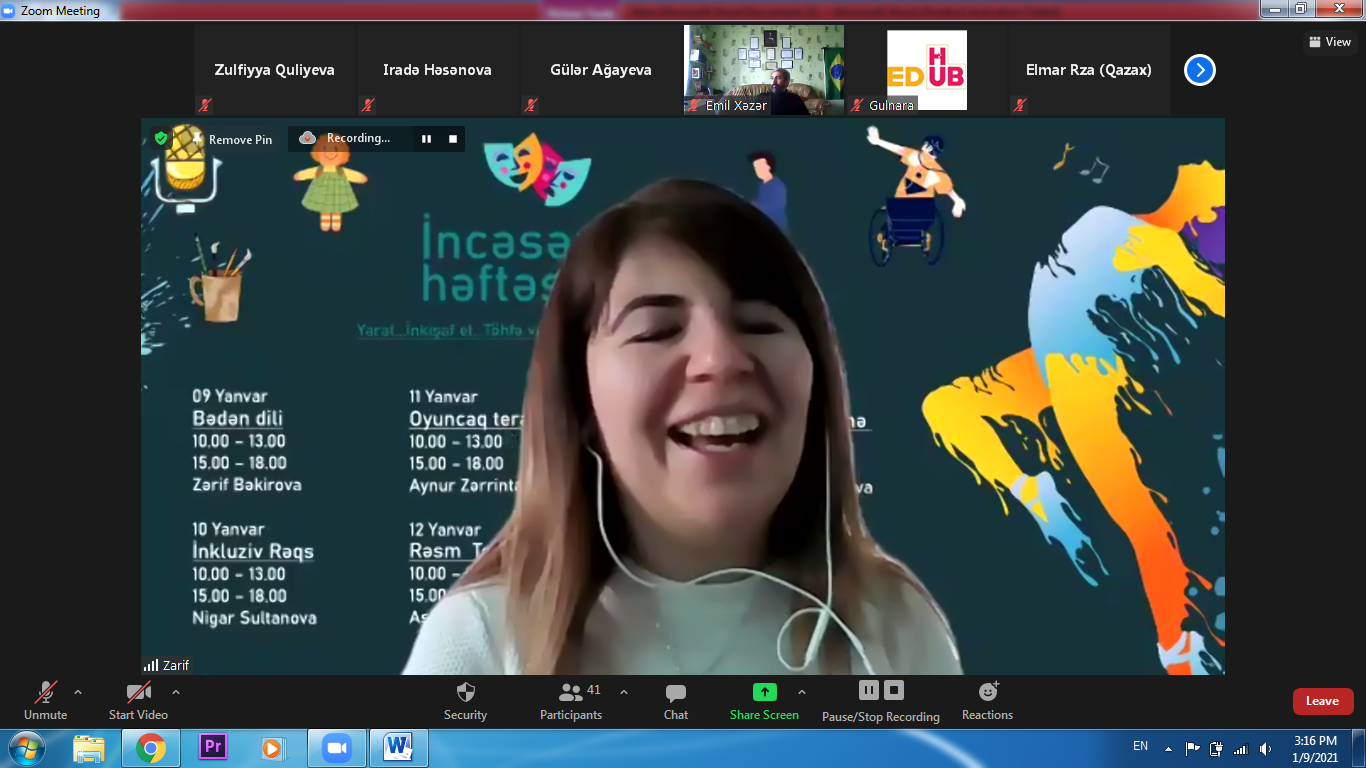
Task: Pause recording from the bottom toolbar
Action: [868, 690]
